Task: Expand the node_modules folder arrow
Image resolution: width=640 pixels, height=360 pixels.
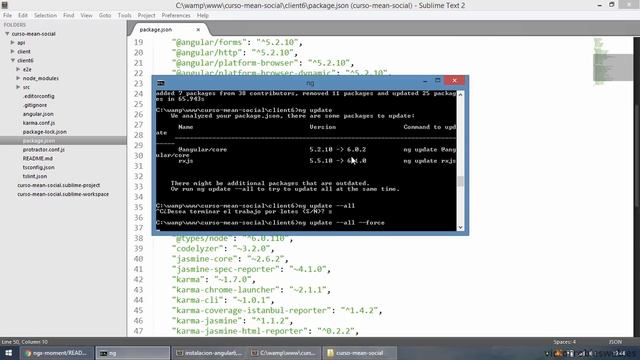Action: (x=18, y=78)
